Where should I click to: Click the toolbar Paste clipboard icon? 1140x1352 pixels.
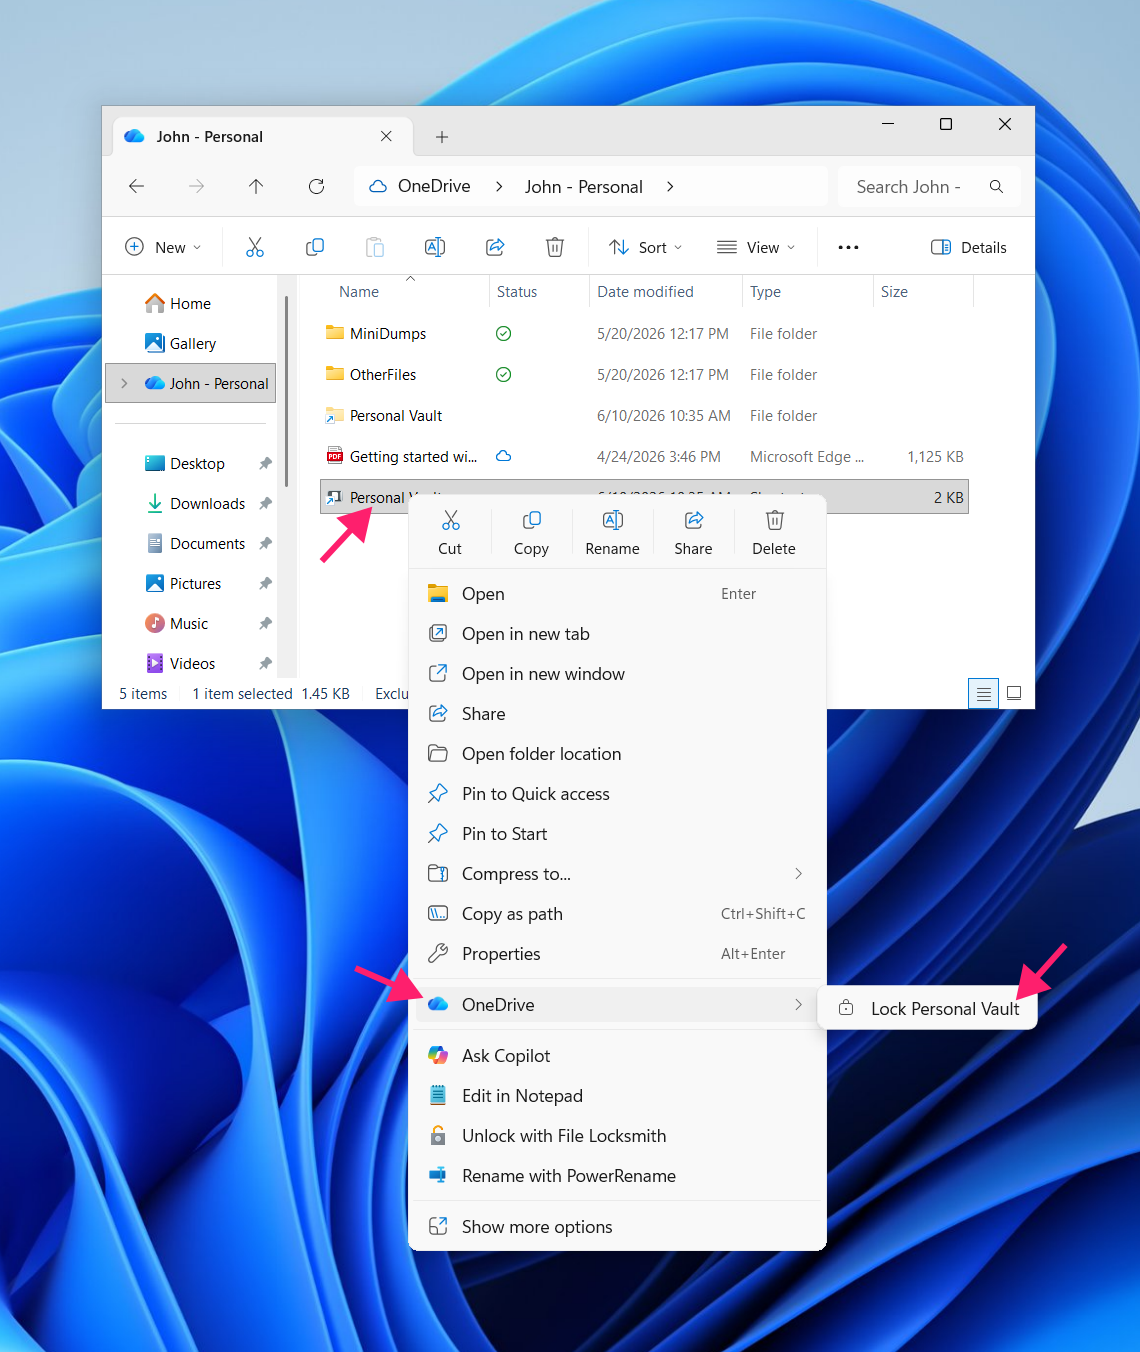click(375, 247)
